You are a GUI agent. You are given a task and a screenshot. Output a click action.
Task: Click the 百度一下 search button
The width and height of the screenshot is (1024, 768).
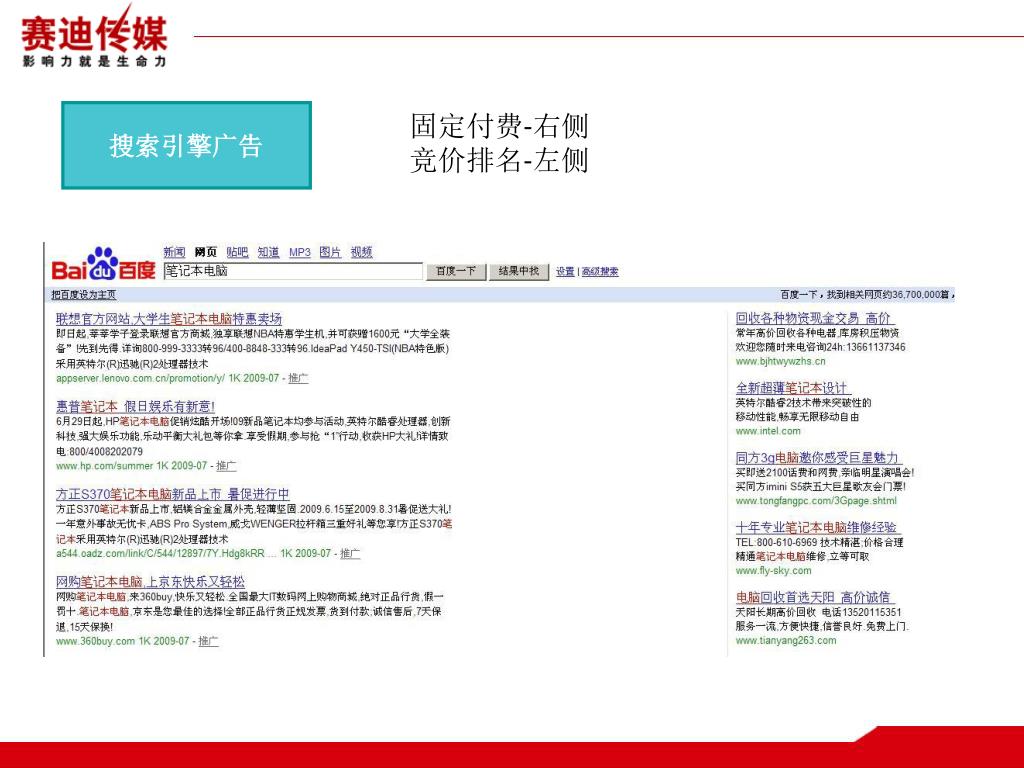(456, 271)
